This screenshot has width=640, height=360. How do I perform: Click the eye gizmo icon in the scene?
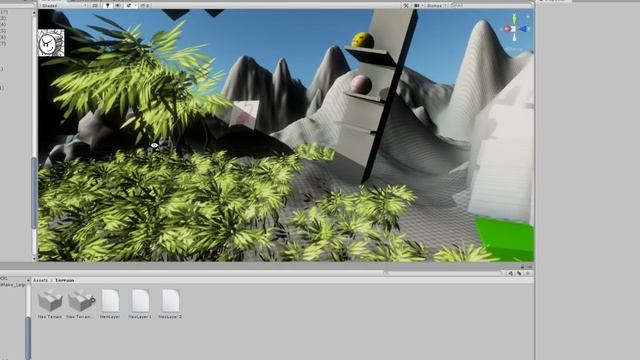[x=154, y=145]
